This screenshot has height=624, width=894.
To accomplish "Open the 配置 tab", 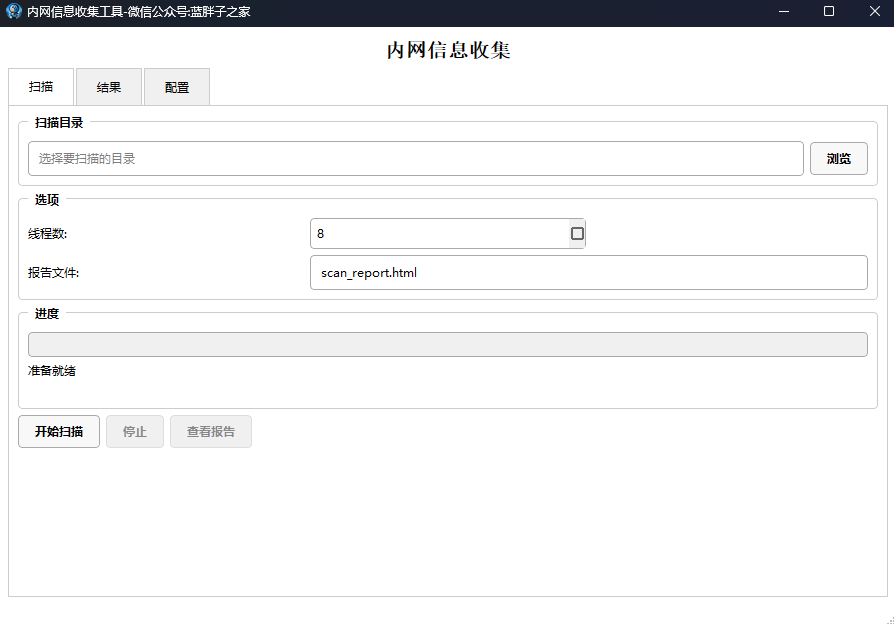I will click(177, 87).
